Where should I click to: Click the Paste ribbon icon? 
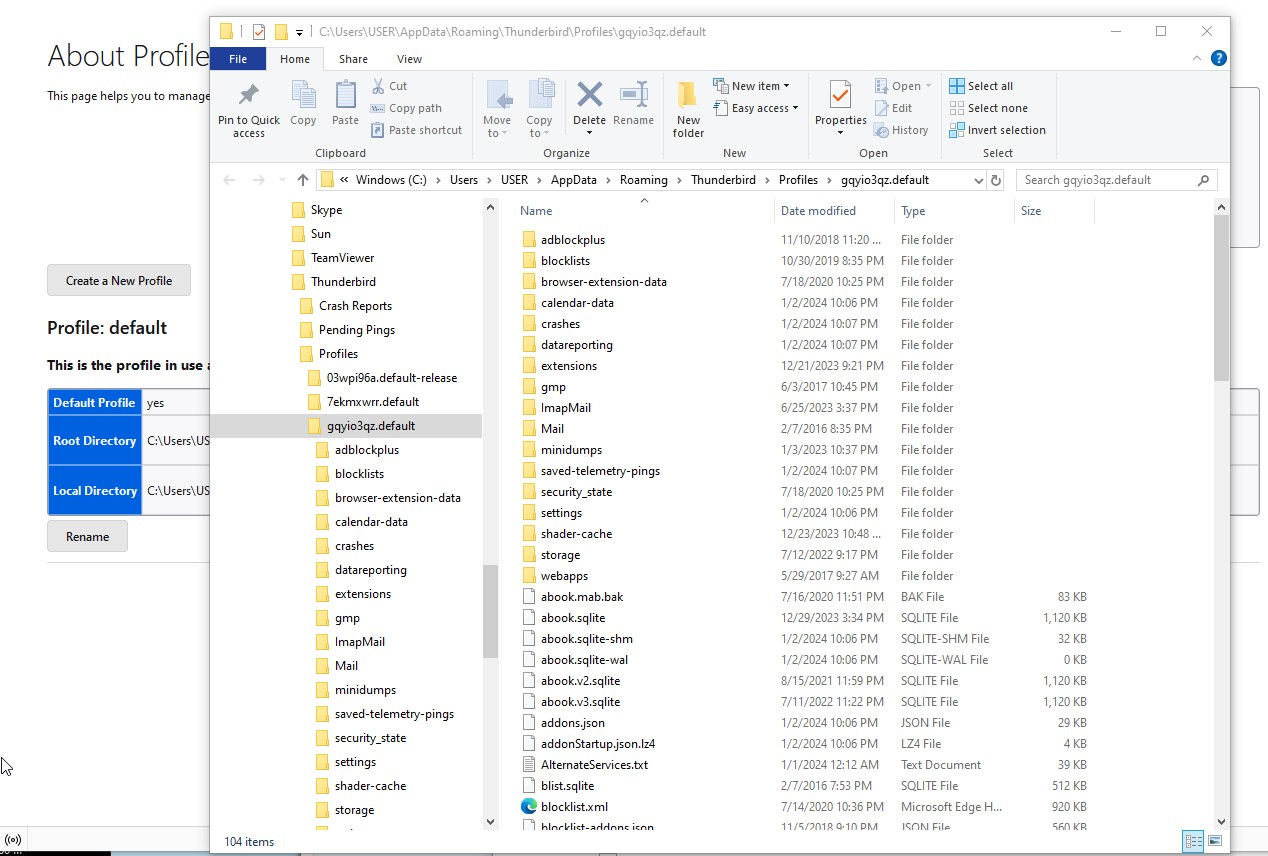[x=345, y=104]
